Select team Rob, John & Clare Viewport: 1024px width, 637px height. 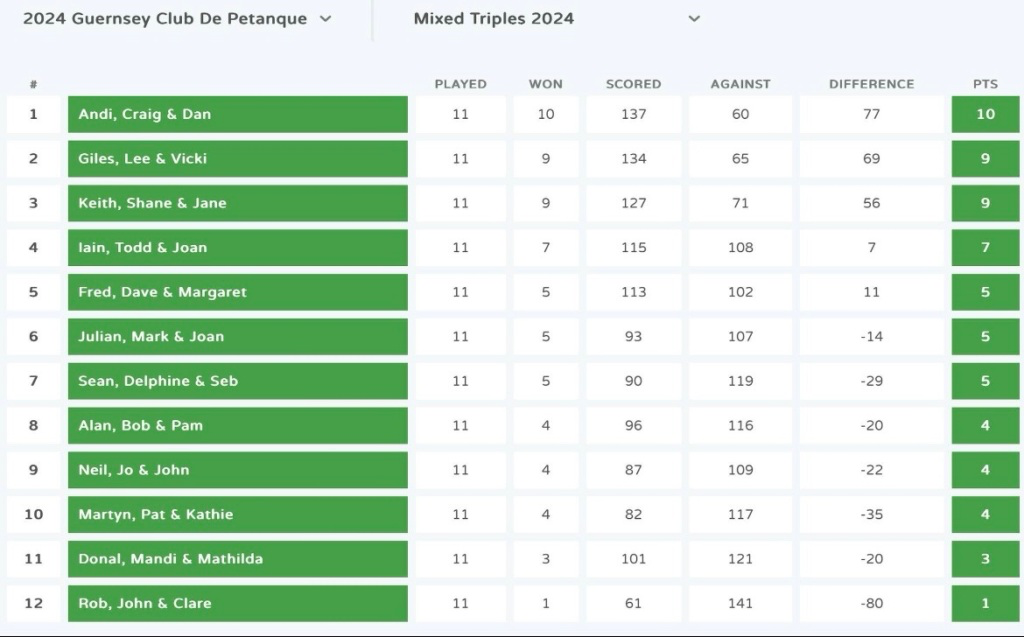237,603
